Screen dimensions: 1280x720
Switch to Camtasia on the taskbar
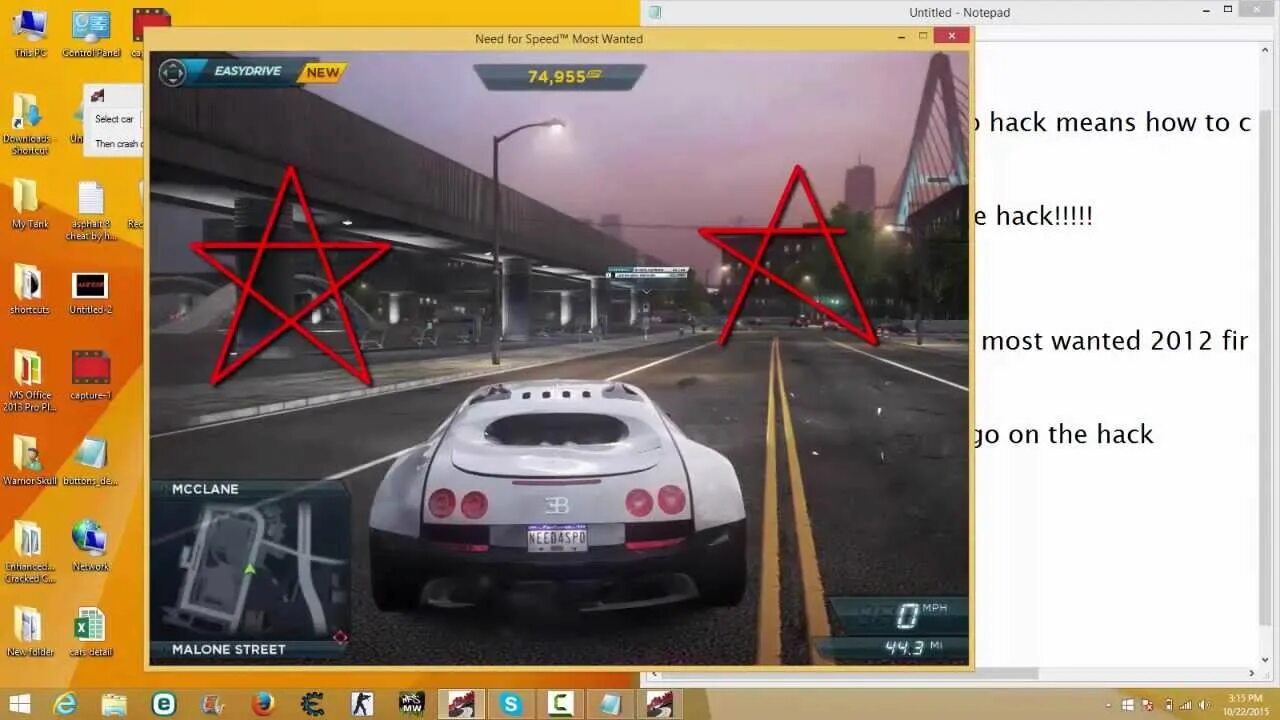(x=561, y=704)
